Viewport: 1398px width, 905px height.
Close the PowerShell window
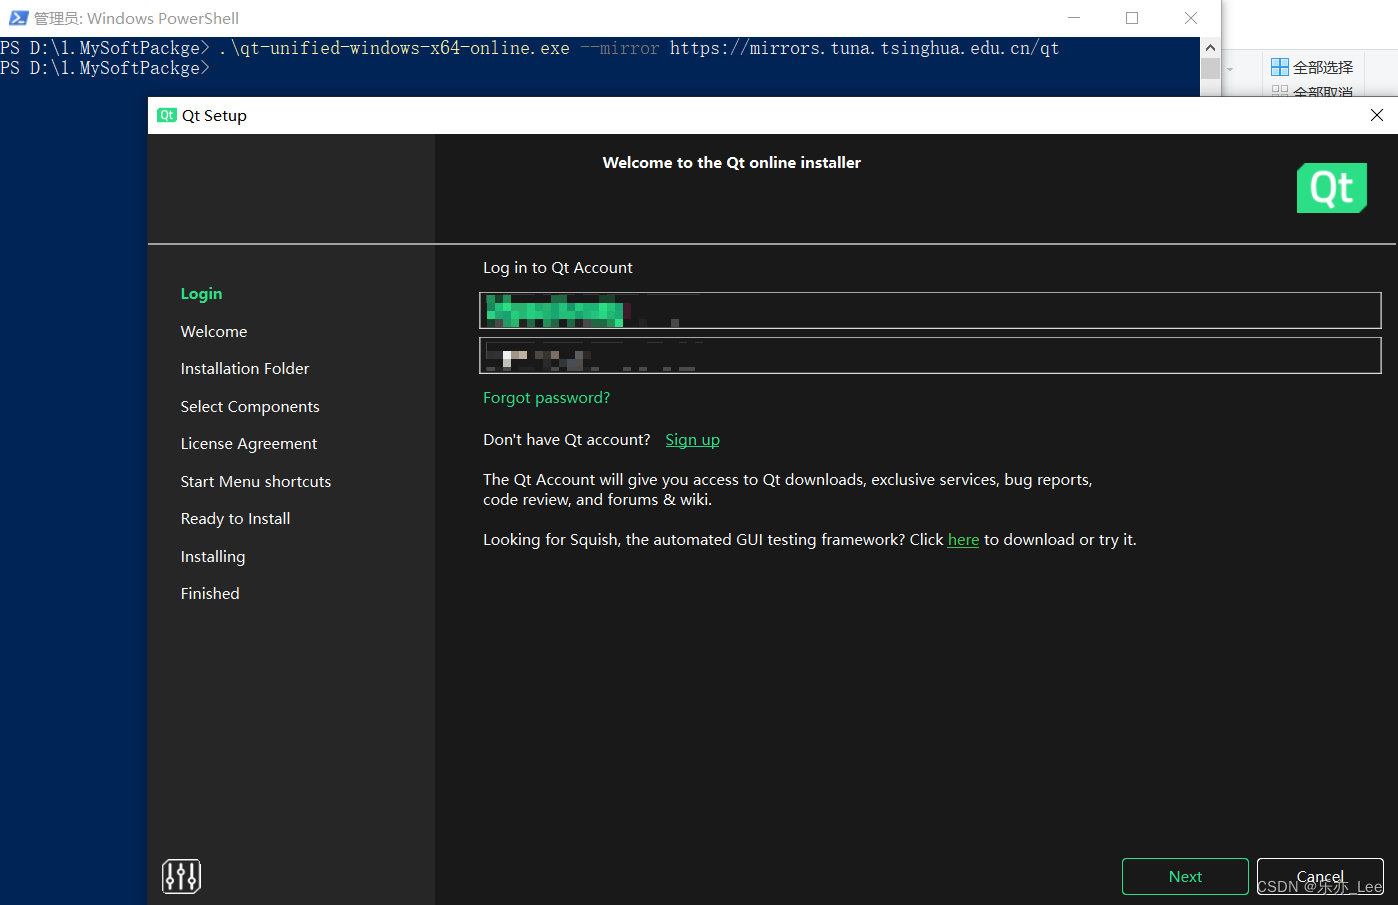tap(1190, 18)
